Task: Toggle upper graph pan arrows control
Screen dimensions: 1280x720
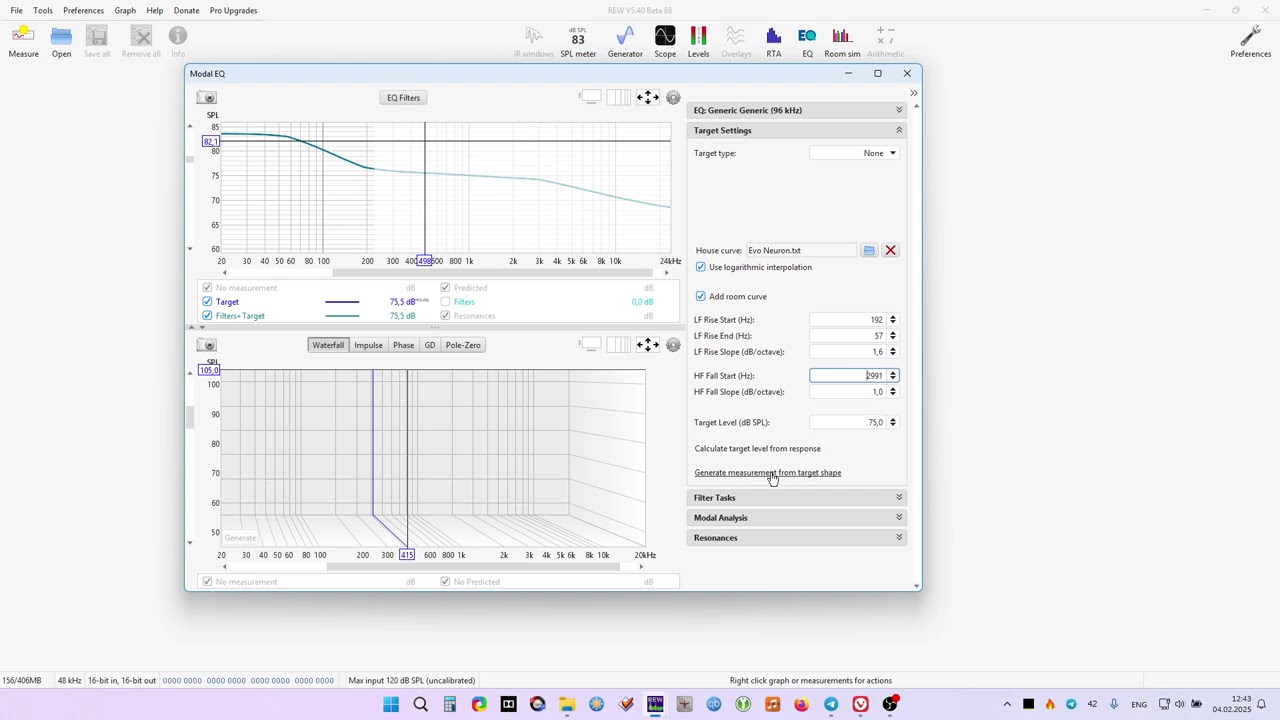Action: click(647, 97)
